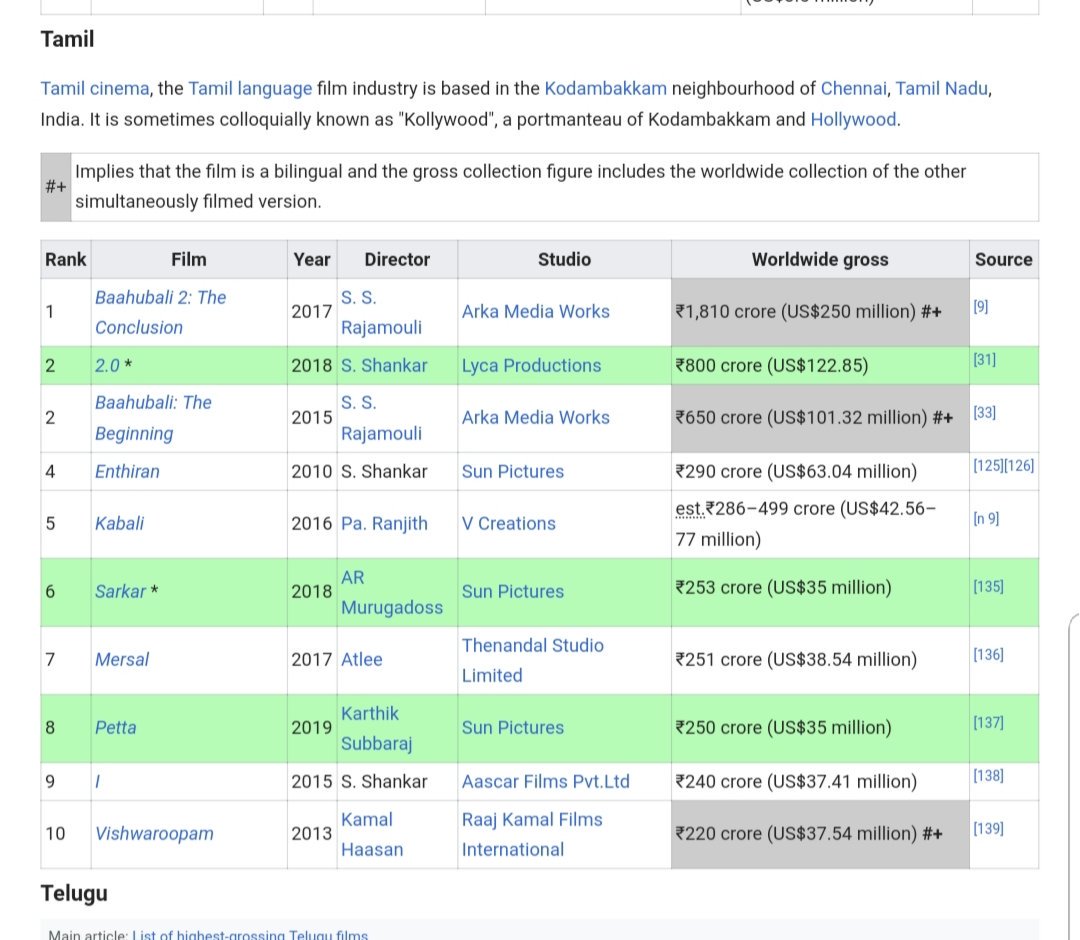Open V Creations studio link
The width and height of the screenshot is (1080, 940).
[x=508, y=524]
